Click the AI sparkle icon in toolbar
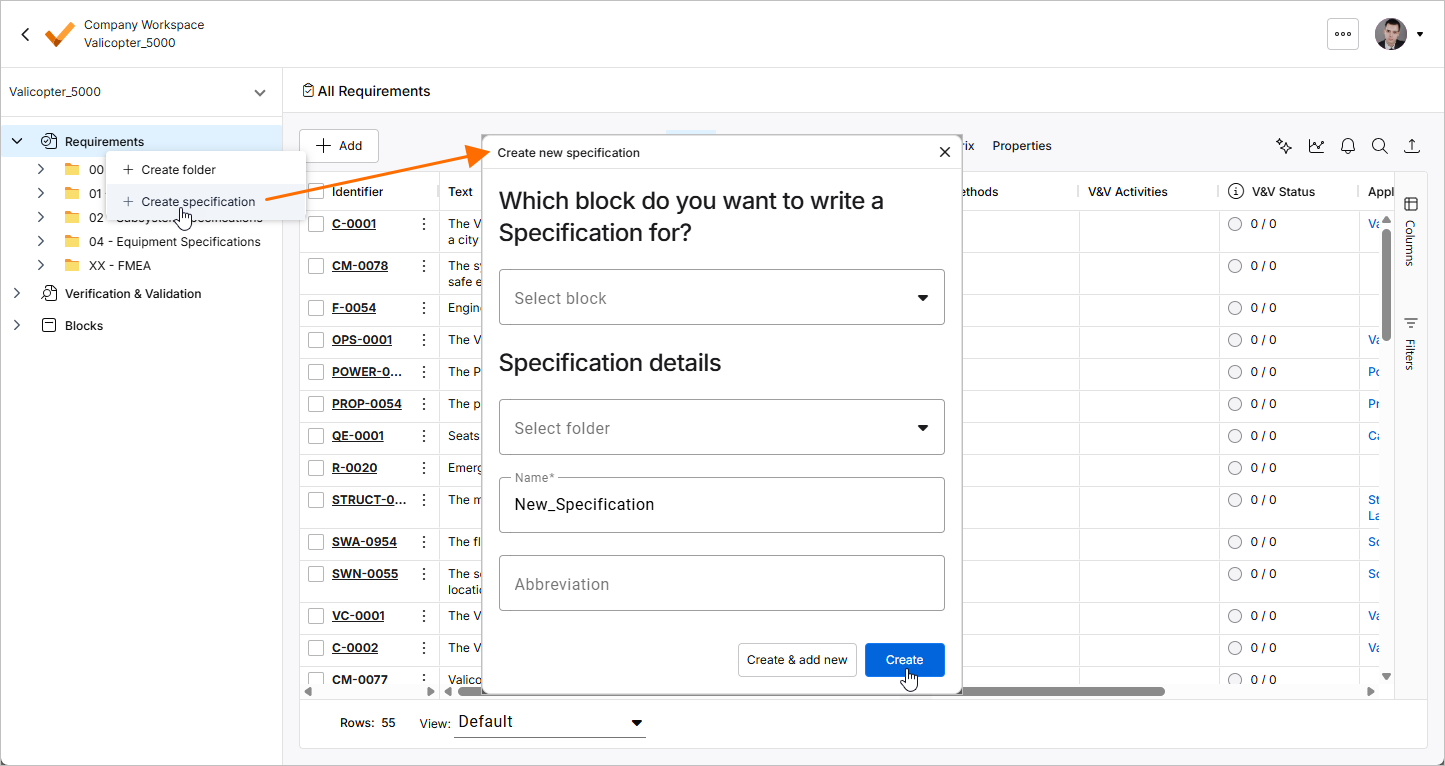 point(1284,146)
